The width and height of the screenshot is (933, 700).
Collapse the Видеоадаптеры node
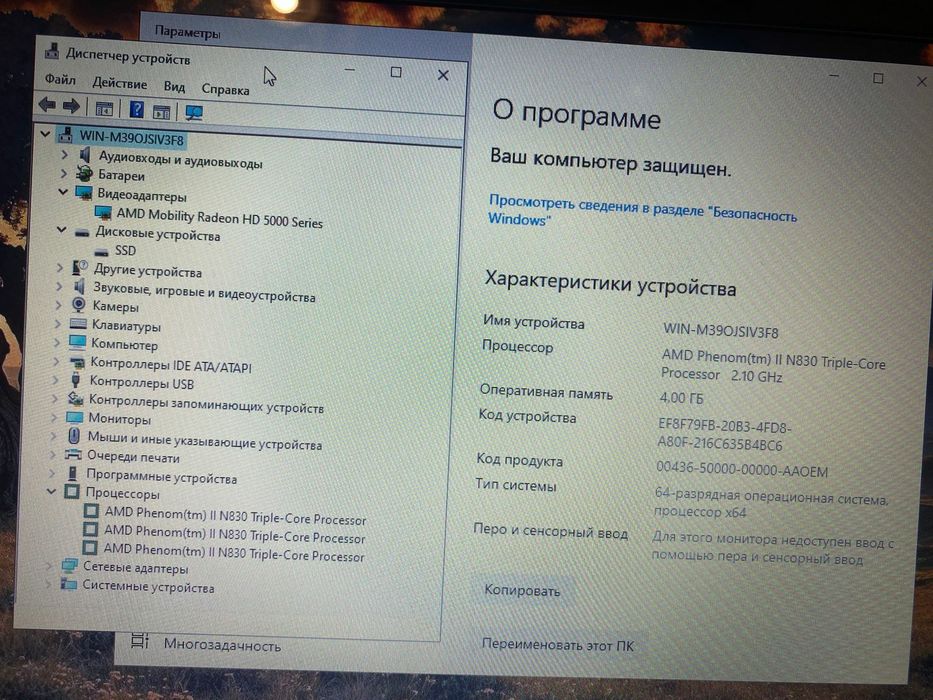[62, 192]
